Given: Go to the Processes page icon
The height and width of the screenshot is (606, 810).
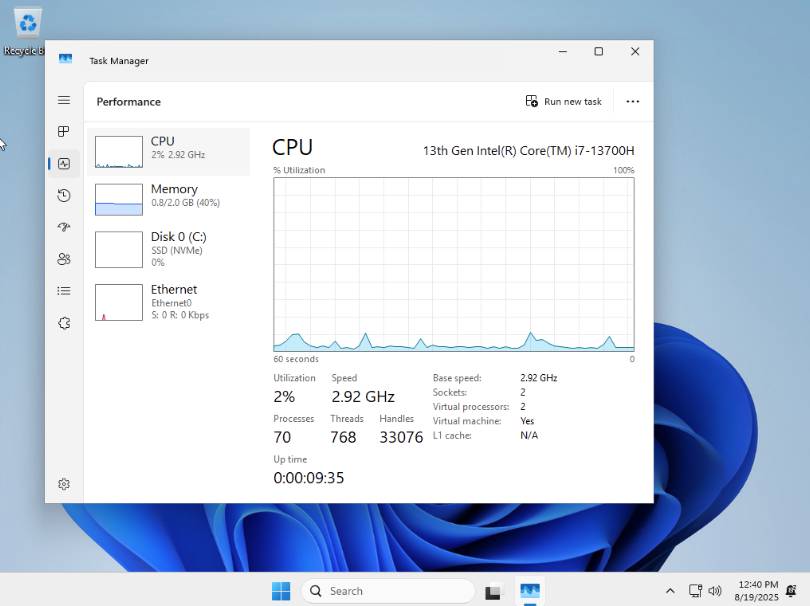Looking at the screenshot, I should (x=64, y=131).
